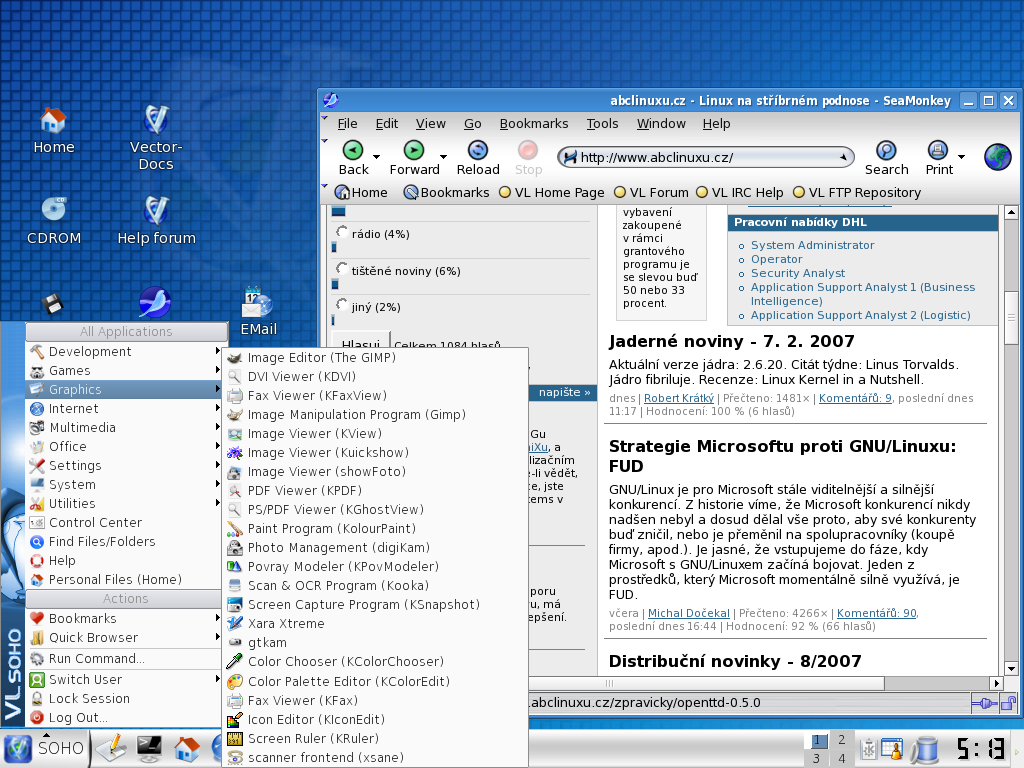Switch to virtual desktop 4 in pager
The height and width of the screenshot is (768, 1024).
[841, 758]
